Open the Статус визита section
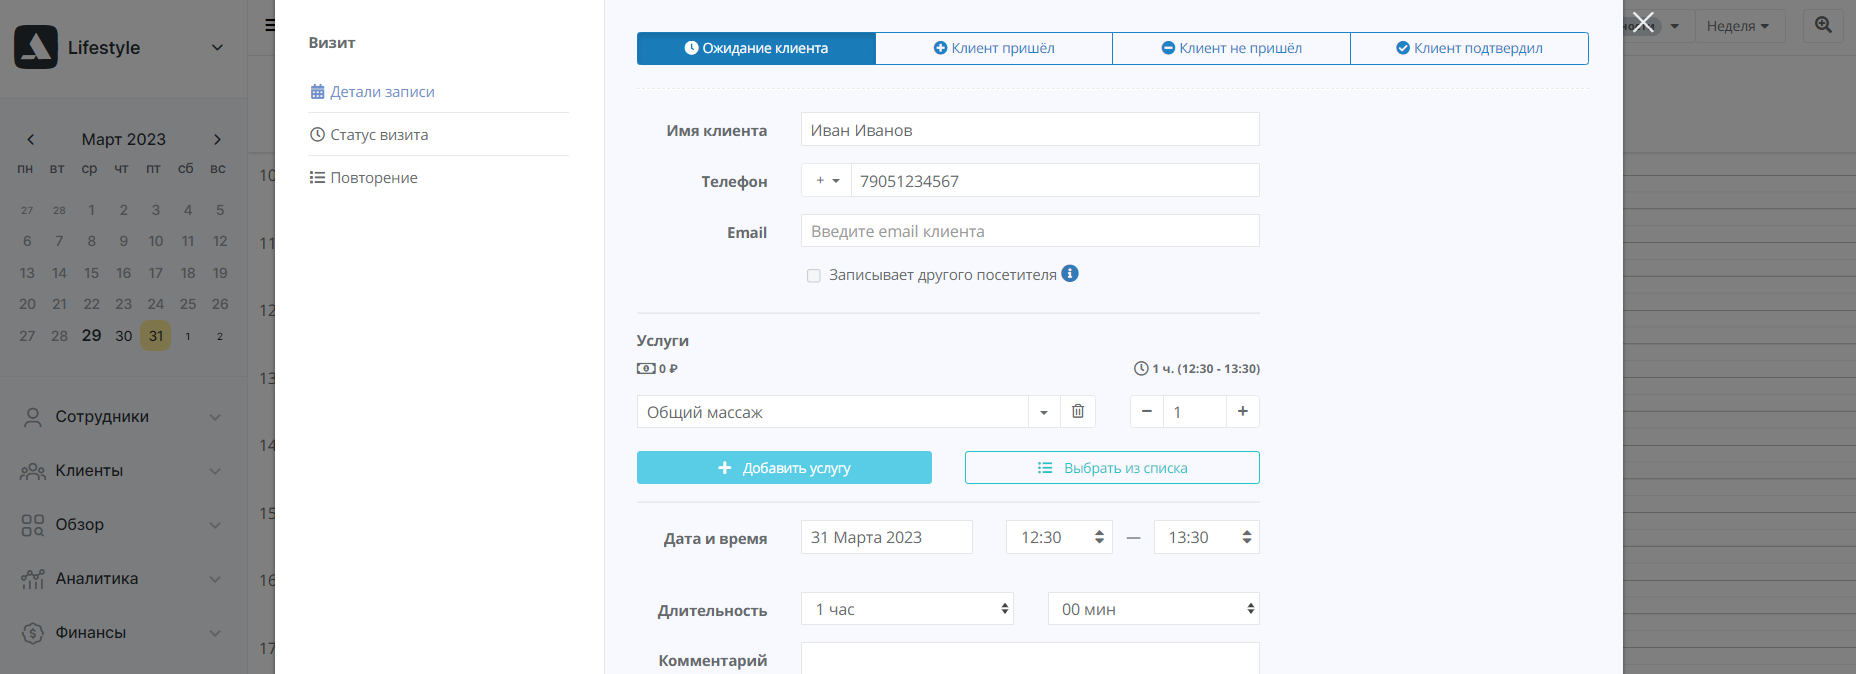This screenshot has height=674, width=1856. (379, 135)
